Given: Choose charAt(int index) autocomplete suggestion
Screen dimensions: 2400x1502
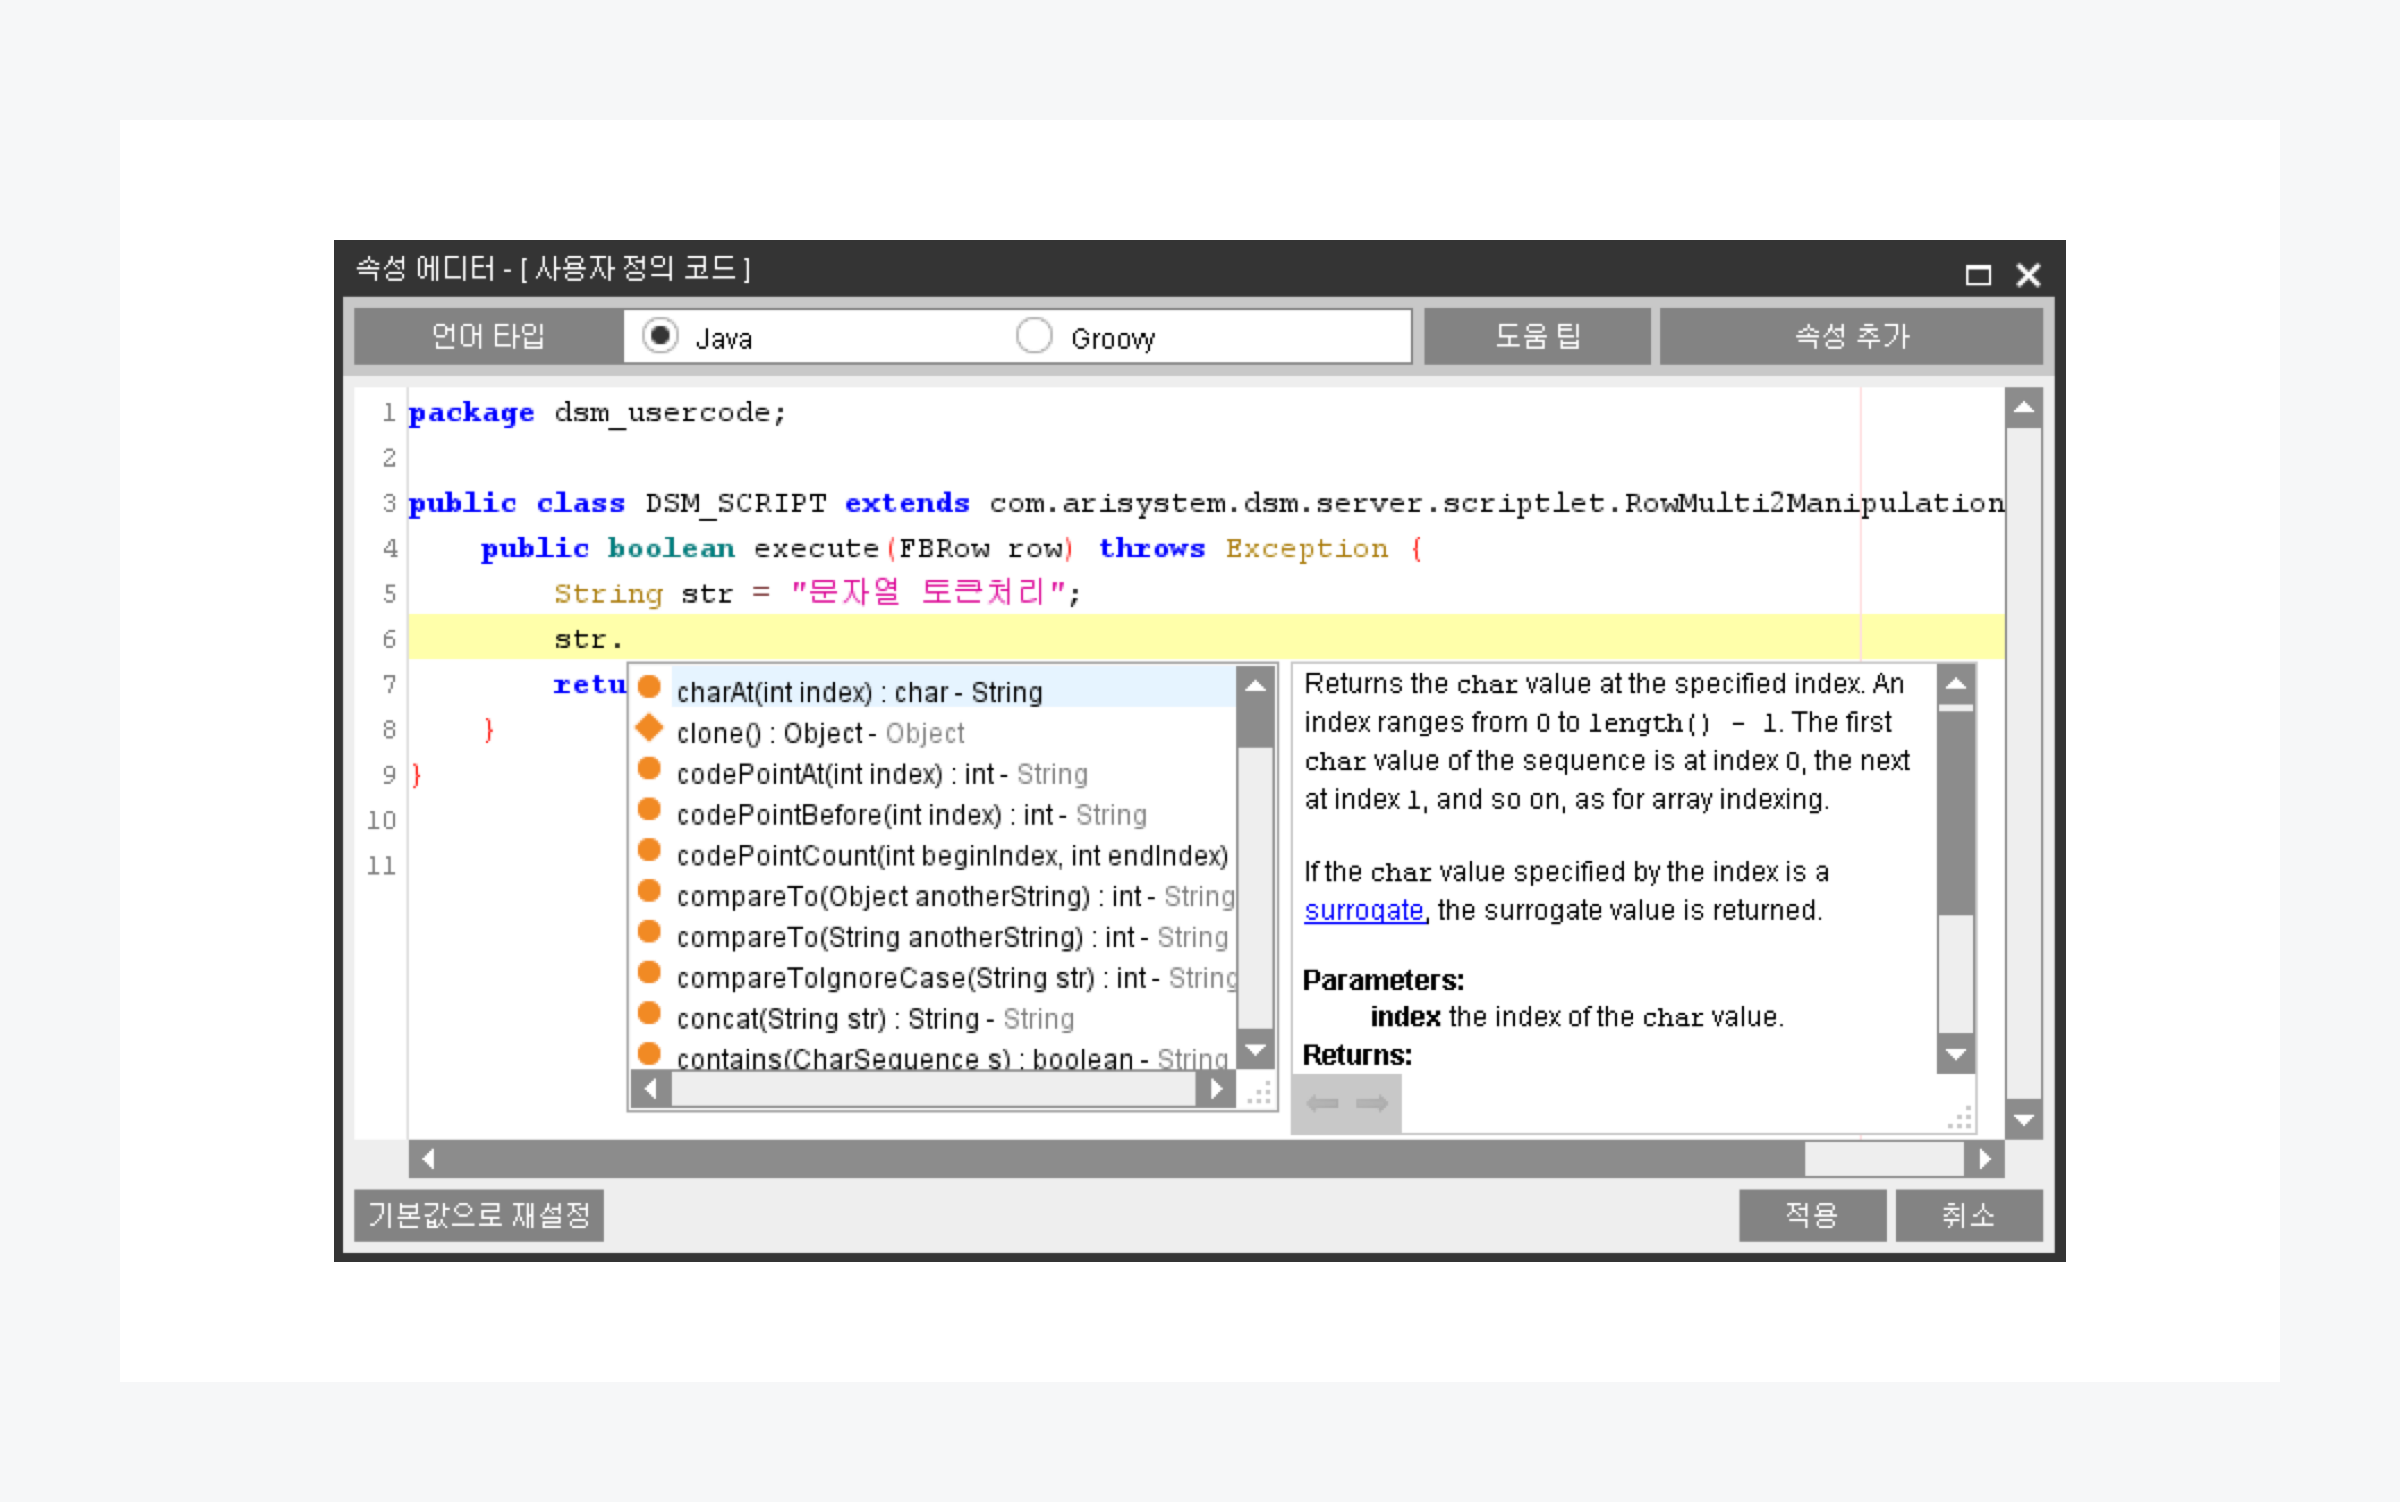Looking at the screenshot, I should (858, 692).
